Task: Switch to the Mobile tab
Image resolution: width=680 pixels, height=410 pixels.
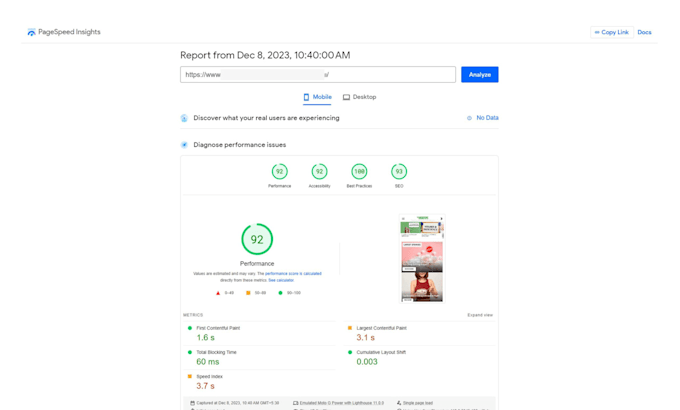Action: [x=317, y=97]
